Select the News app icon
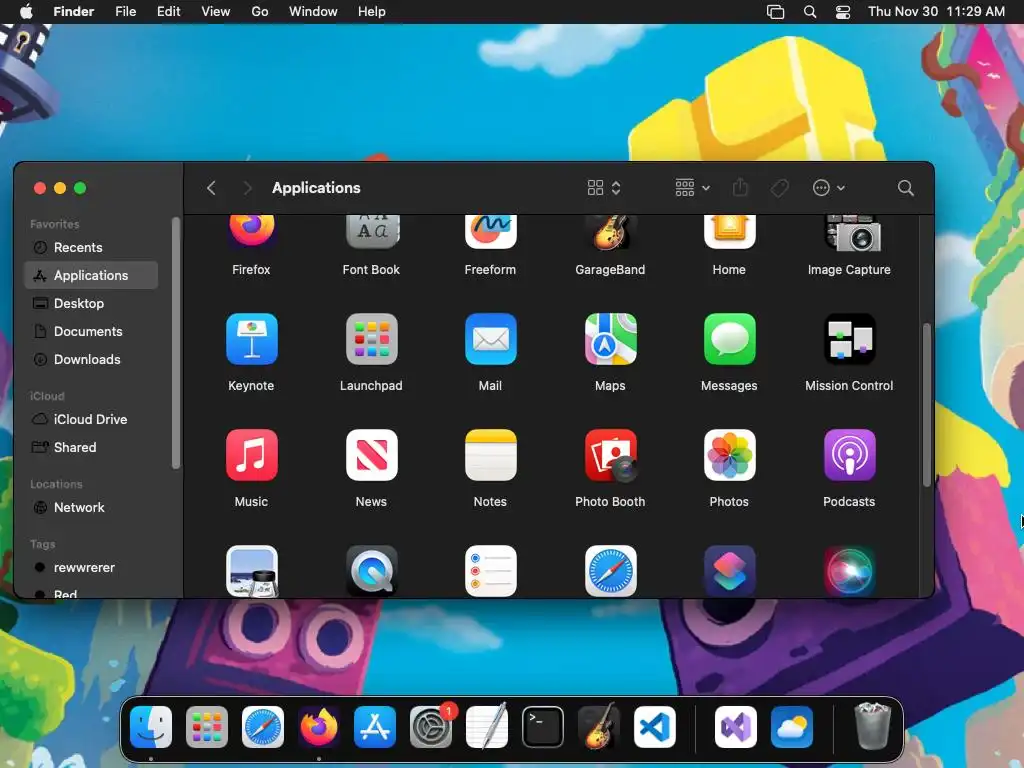The width and height of the screenshot is (1024, 768). [x=371, y=455]
